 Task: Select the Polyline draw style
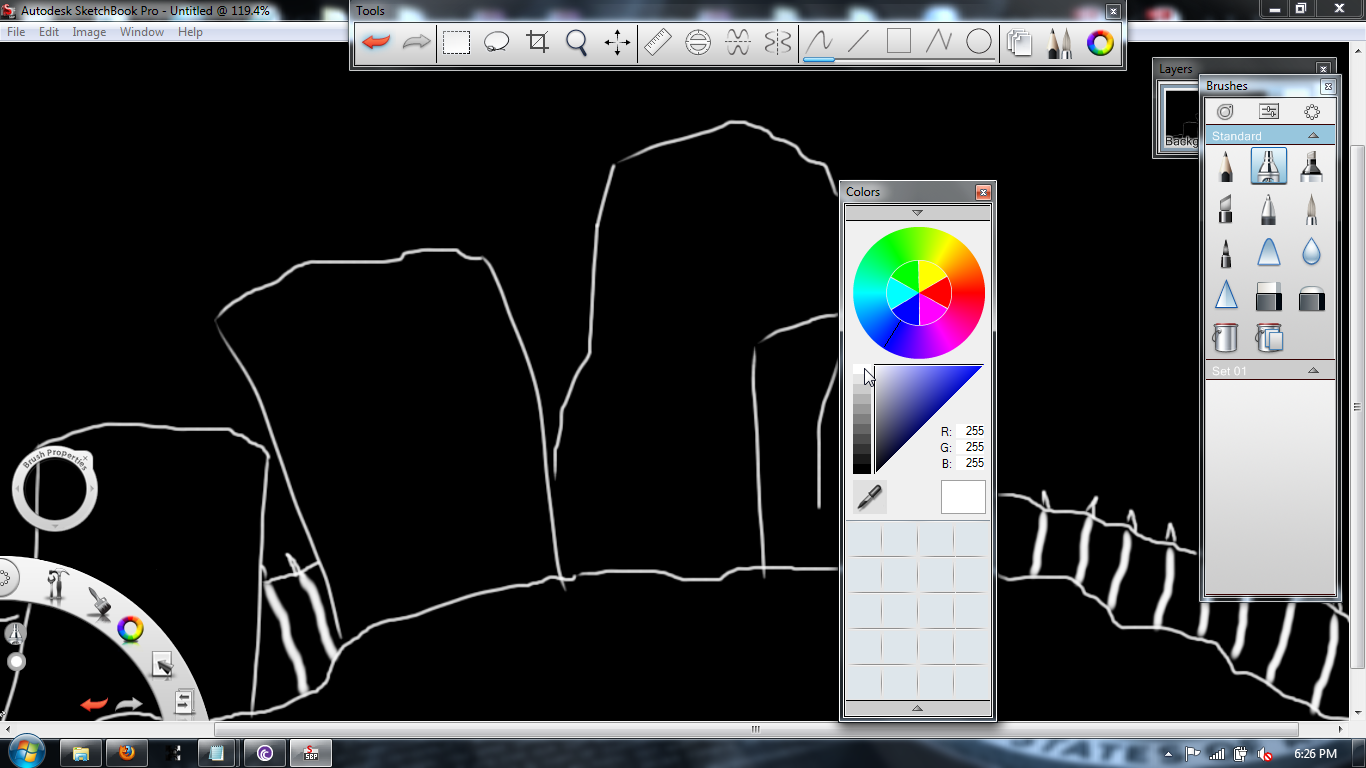click(x=939, y=42)
